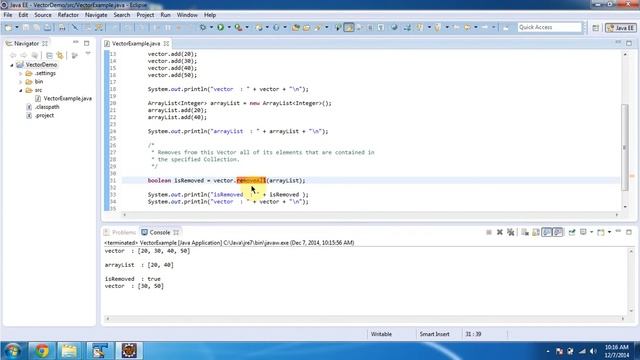Open the Debug dropdown arrow

tap(211, 27)
